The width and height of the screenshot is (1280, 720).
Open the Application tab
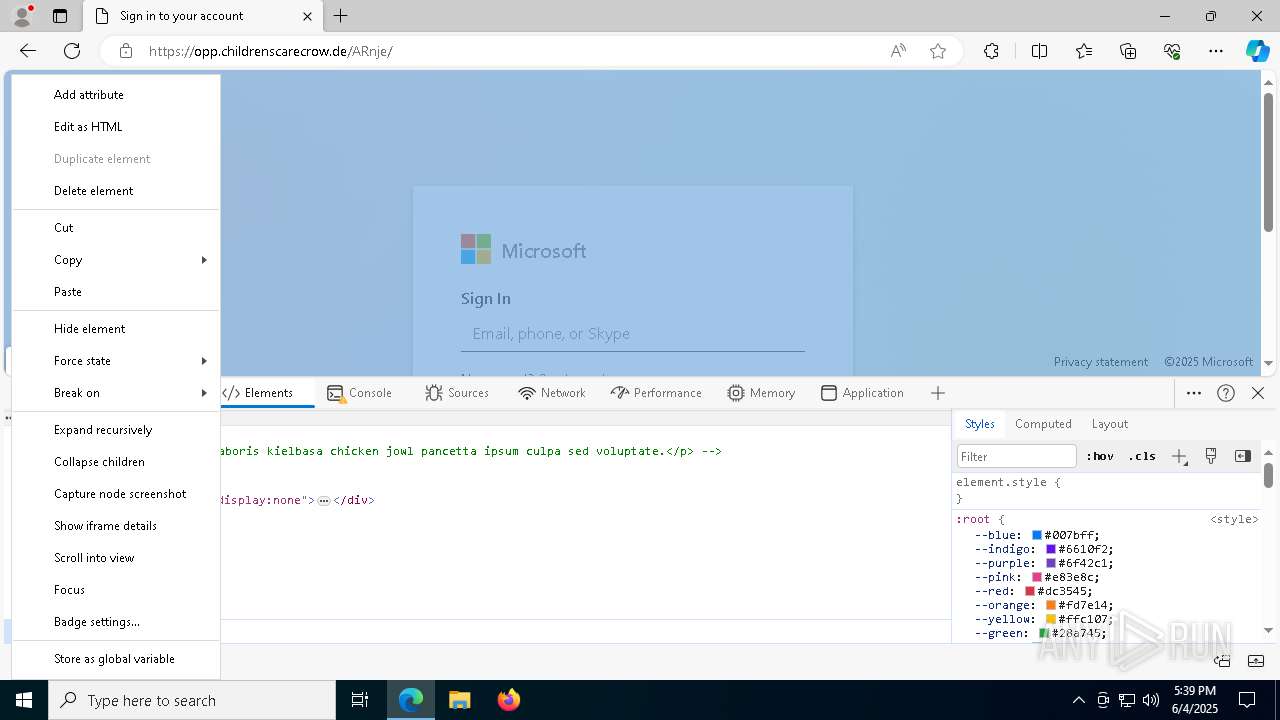tap(862, 393)
